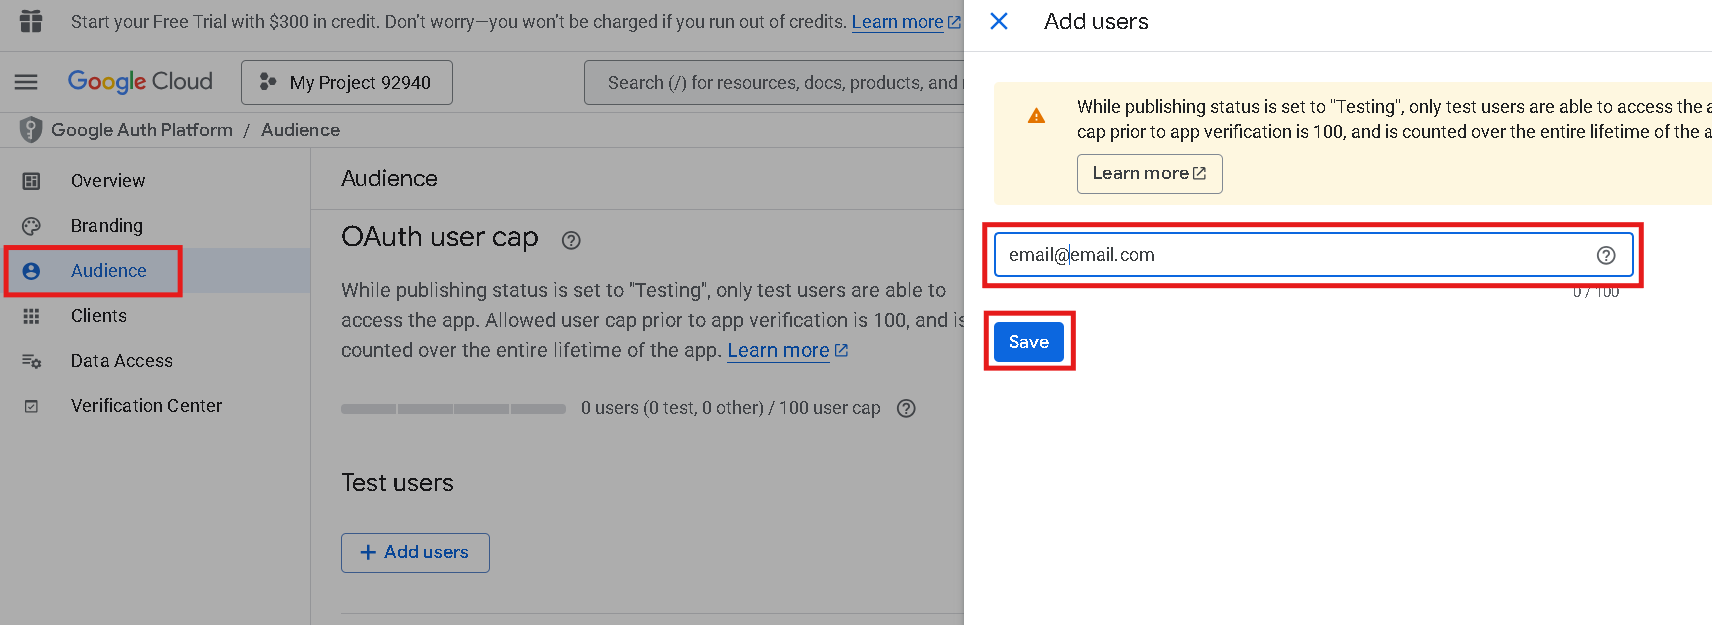Click the Google Auth Platform shield icon
The width and height of the screenshot is (1712, 625).
[31, 130]
